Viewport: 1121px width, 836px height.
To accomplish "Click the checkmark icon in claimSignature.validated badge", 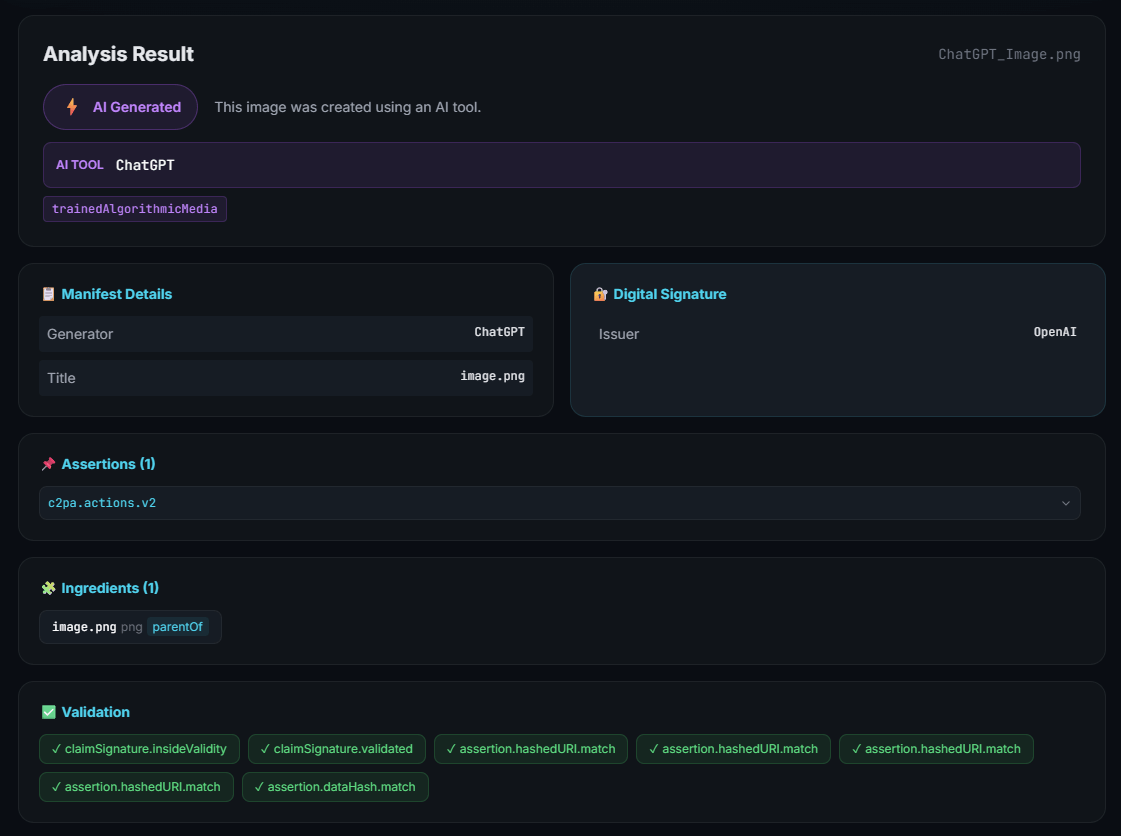I will [265, 748].
